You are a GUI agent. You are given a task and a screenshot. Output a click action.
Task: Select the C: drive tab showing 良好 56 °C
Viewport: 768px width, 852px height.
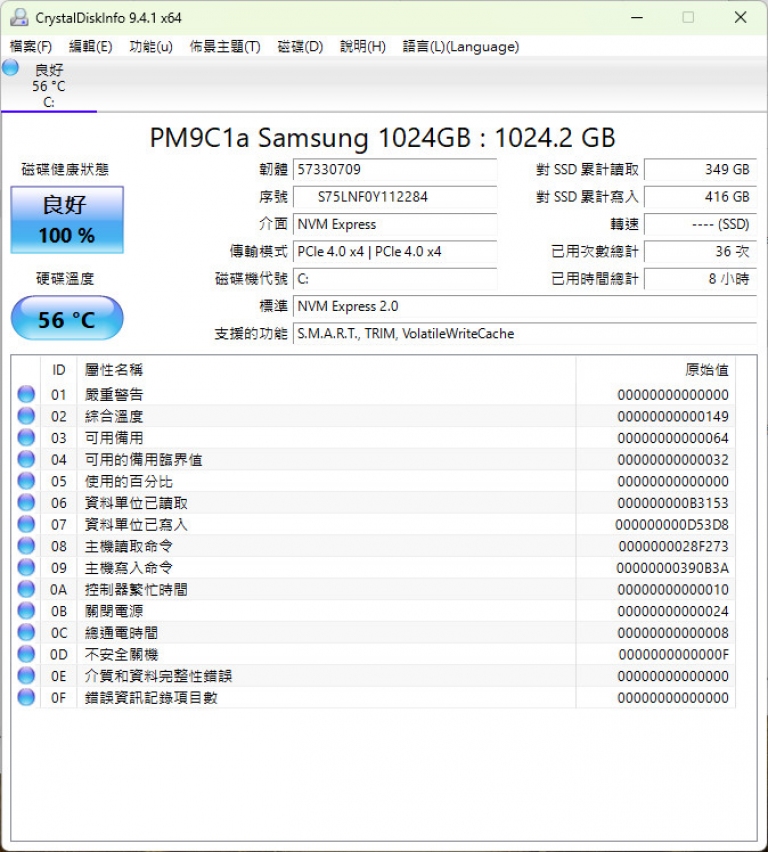pos(49,85)
